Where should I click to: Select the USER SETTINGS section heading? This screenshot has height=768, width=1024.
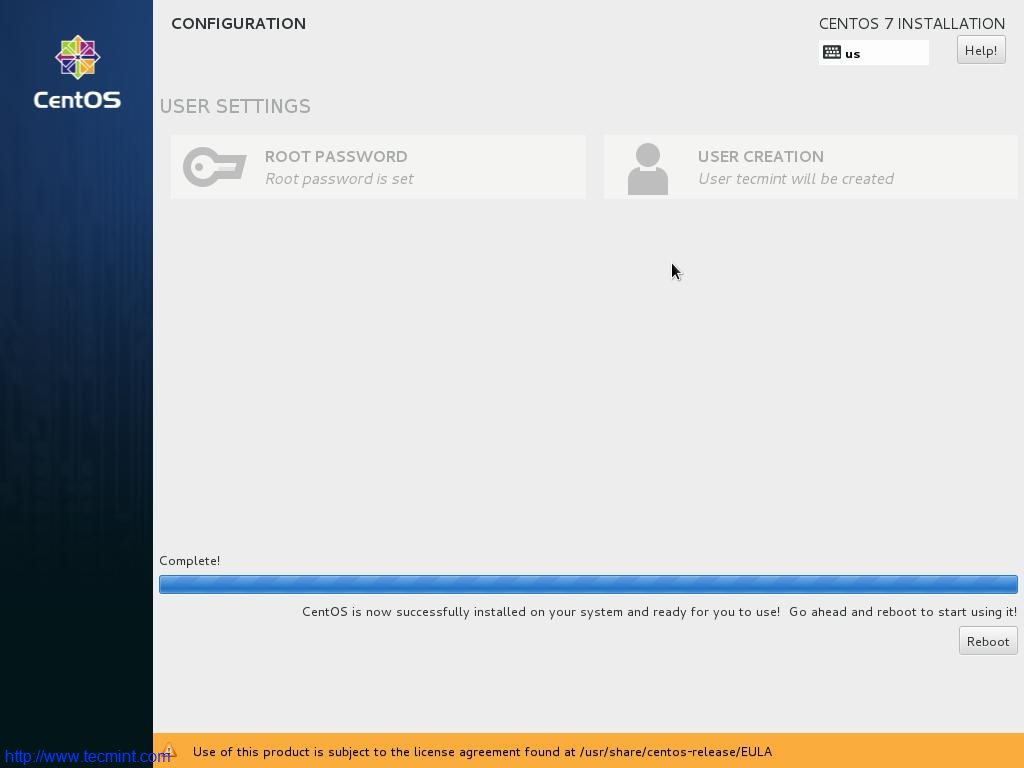(235, 106)
